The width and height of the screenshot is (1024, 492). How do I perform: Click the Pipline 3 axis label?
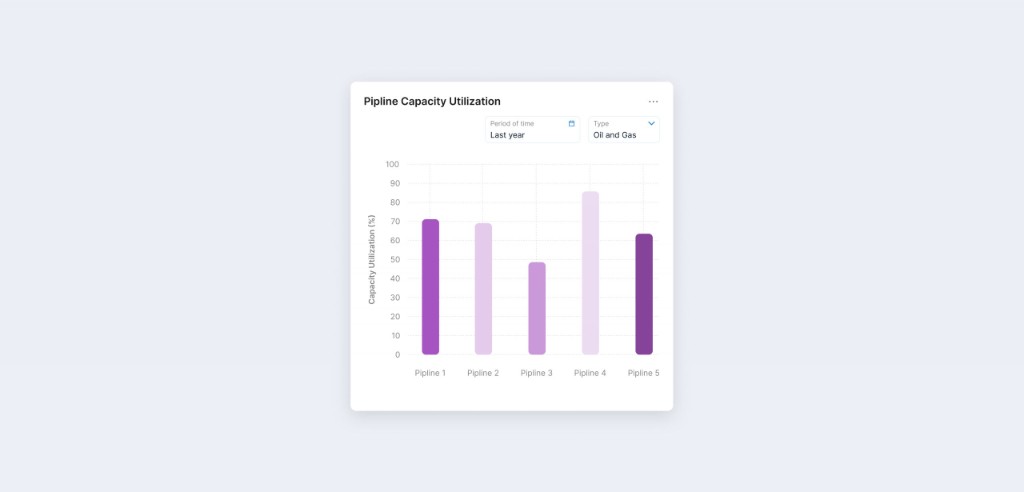[x=537, y=373]
